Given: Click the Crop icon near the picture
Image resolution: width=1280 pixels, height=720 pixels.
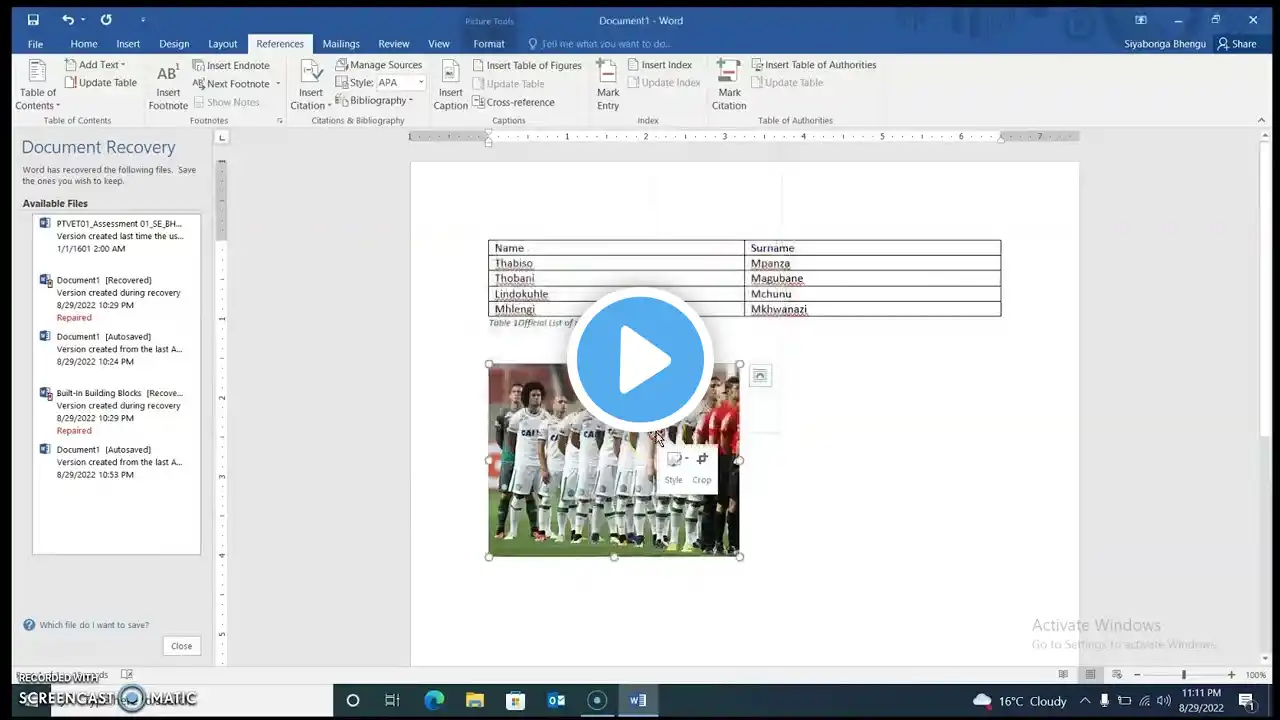Looking at the screenshot, I should (x=702, y=460).
